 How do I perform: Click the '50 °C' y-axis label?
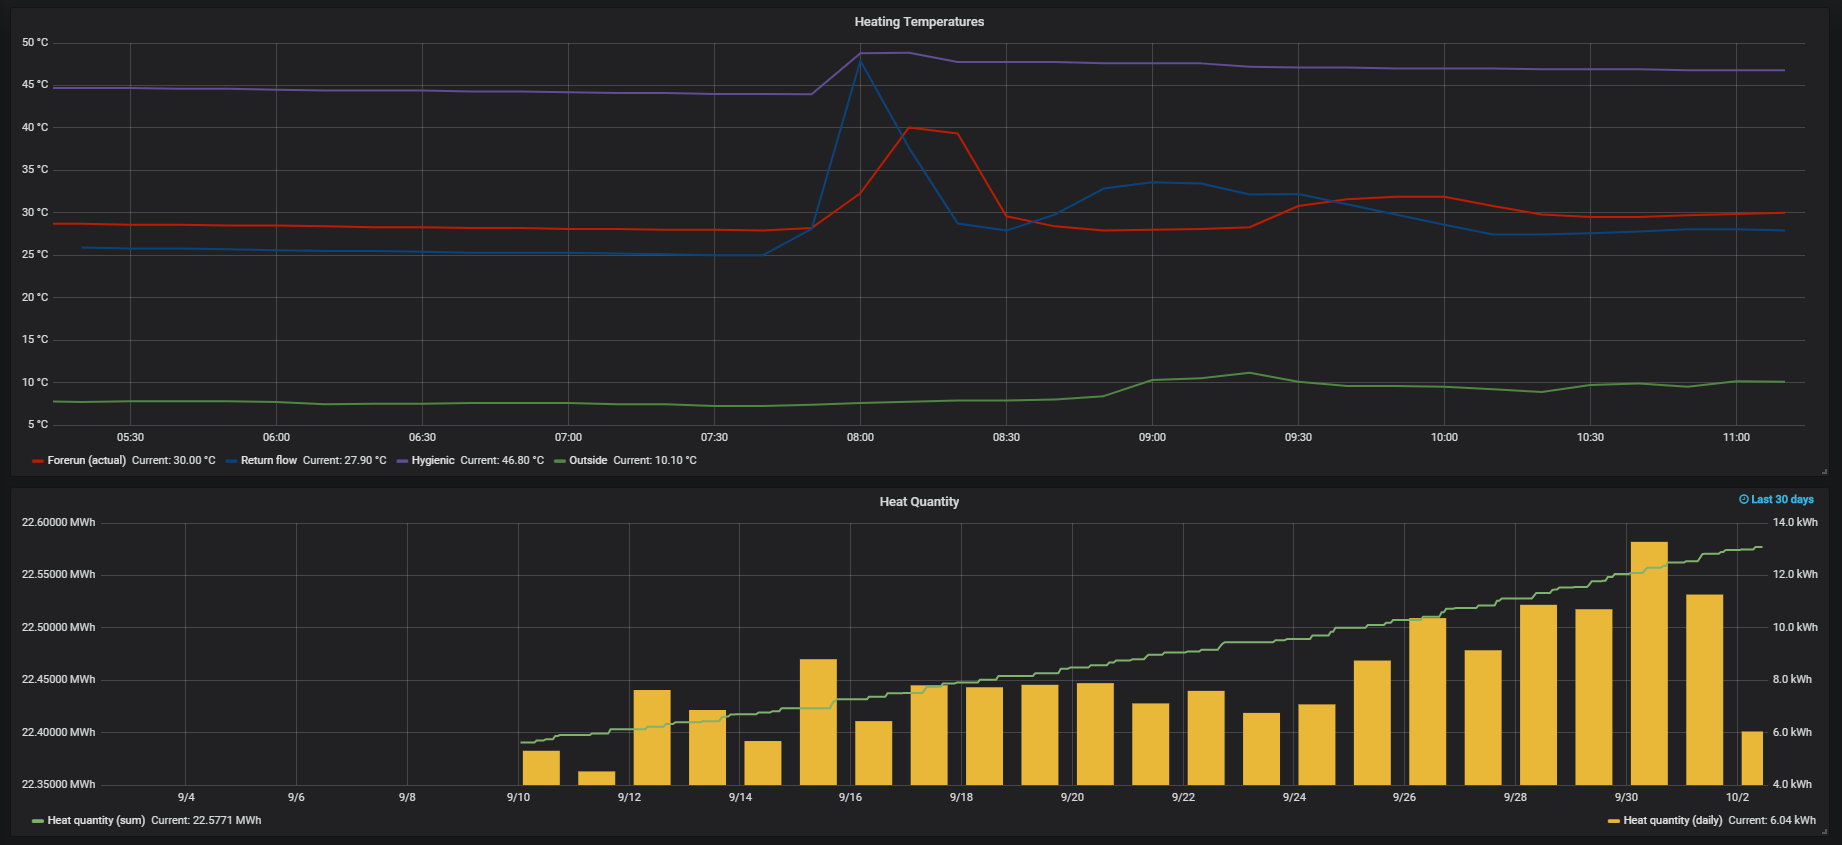click(35, 43)
